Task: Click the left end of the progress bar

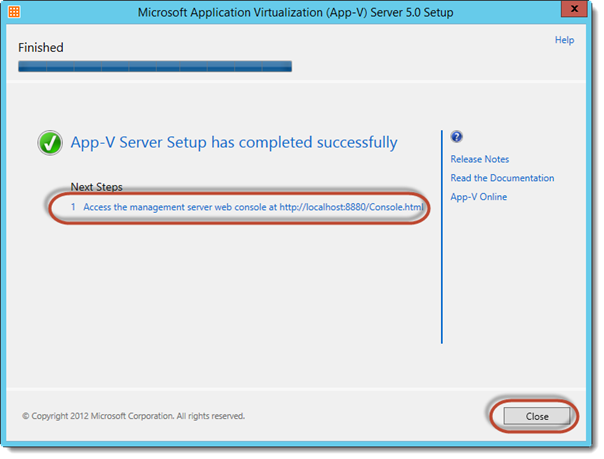Action: (x=24, y=67)
